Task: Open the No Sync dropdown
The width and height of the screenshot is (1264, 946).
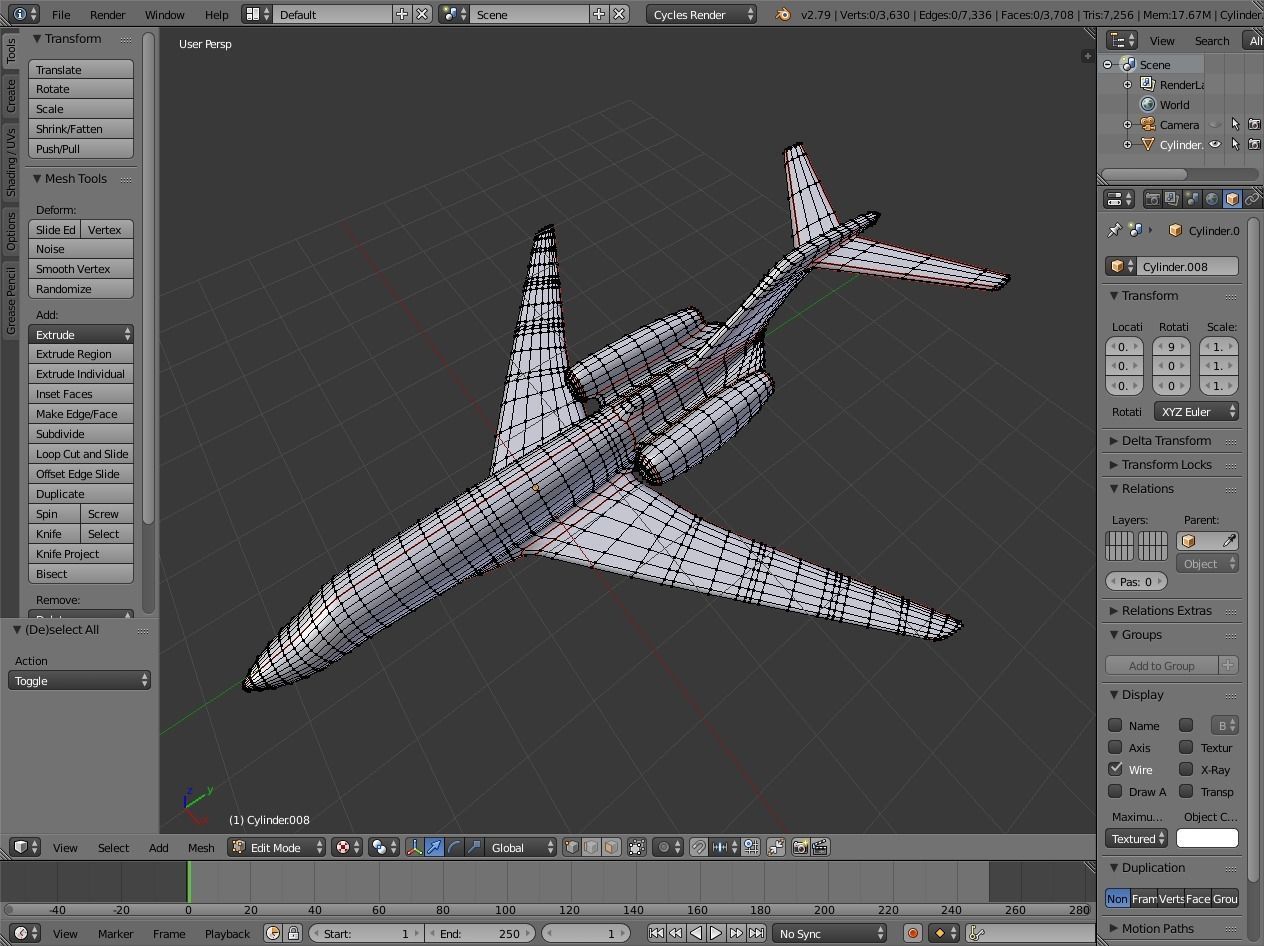Action: coord(829,933)
